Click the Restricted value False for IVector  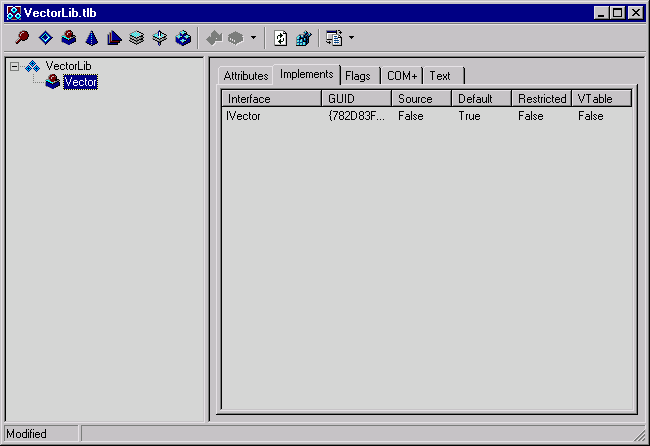pos(531,116)
